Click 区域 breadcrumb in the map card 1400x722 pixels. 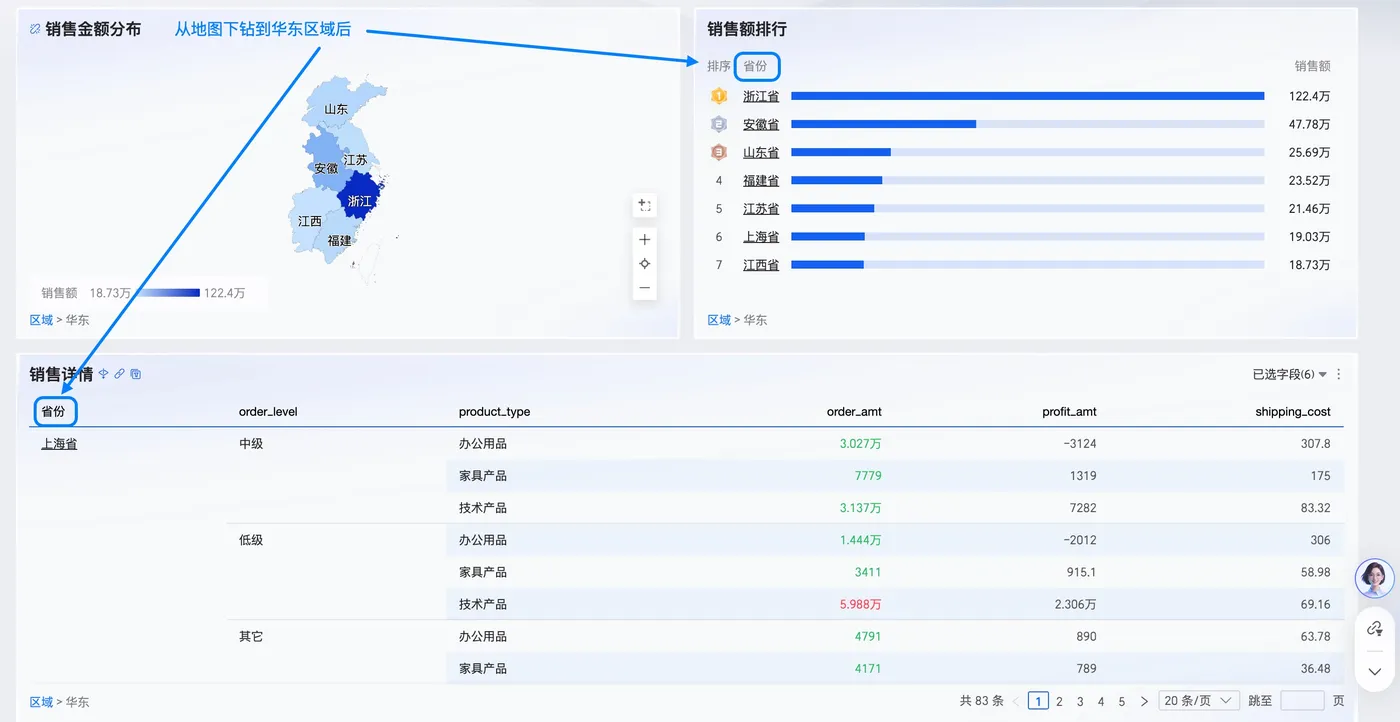point(41,320)
